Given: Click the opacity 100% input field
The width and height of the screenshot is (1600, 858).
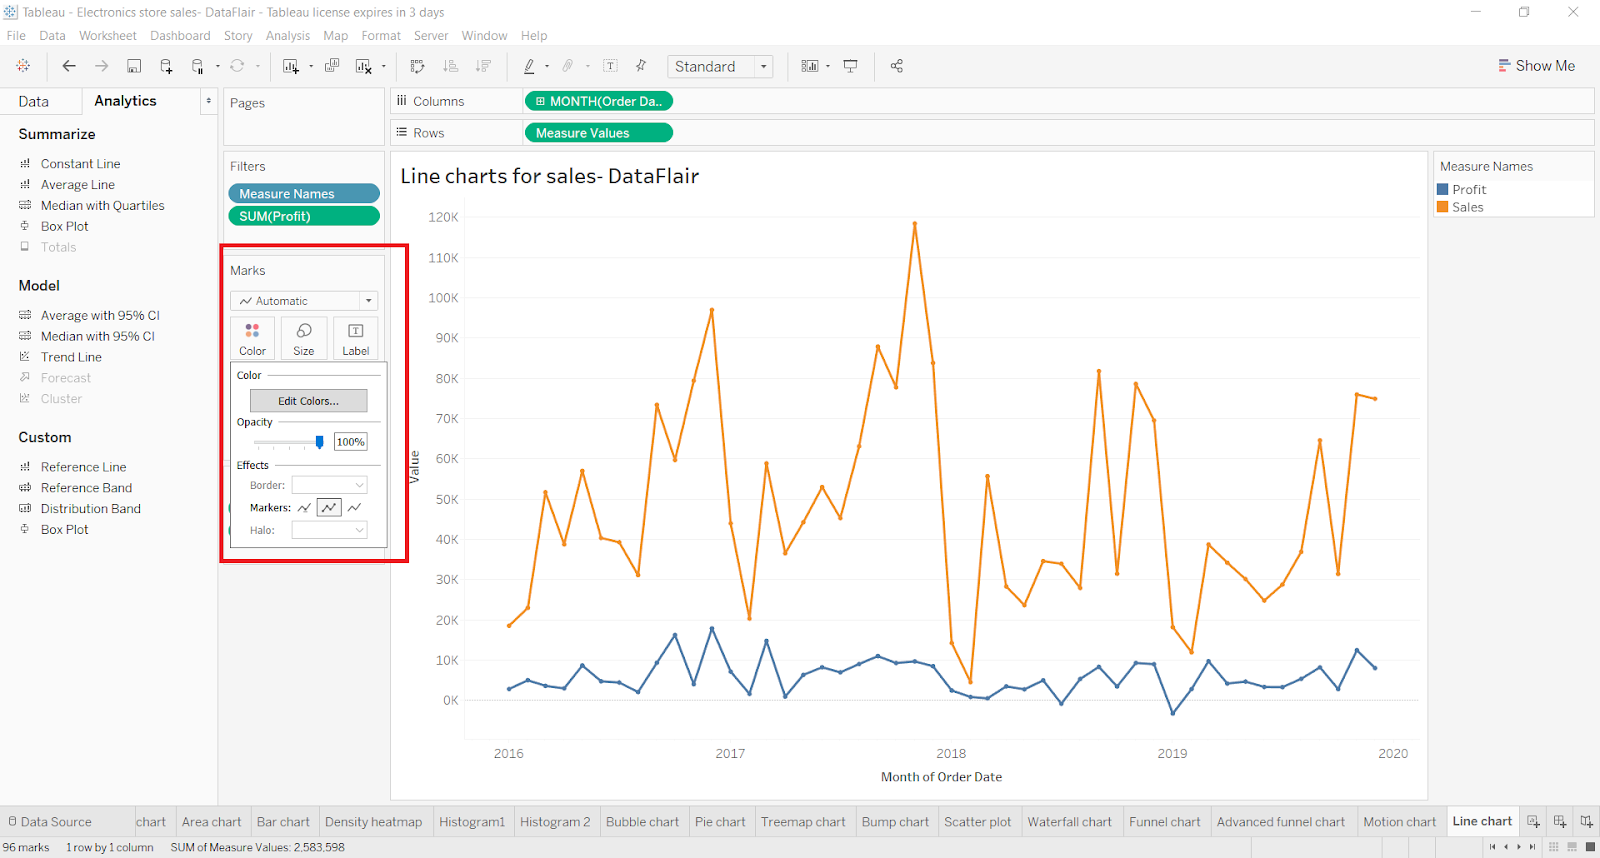Looking at the screenshot, I should pos(351,442).
